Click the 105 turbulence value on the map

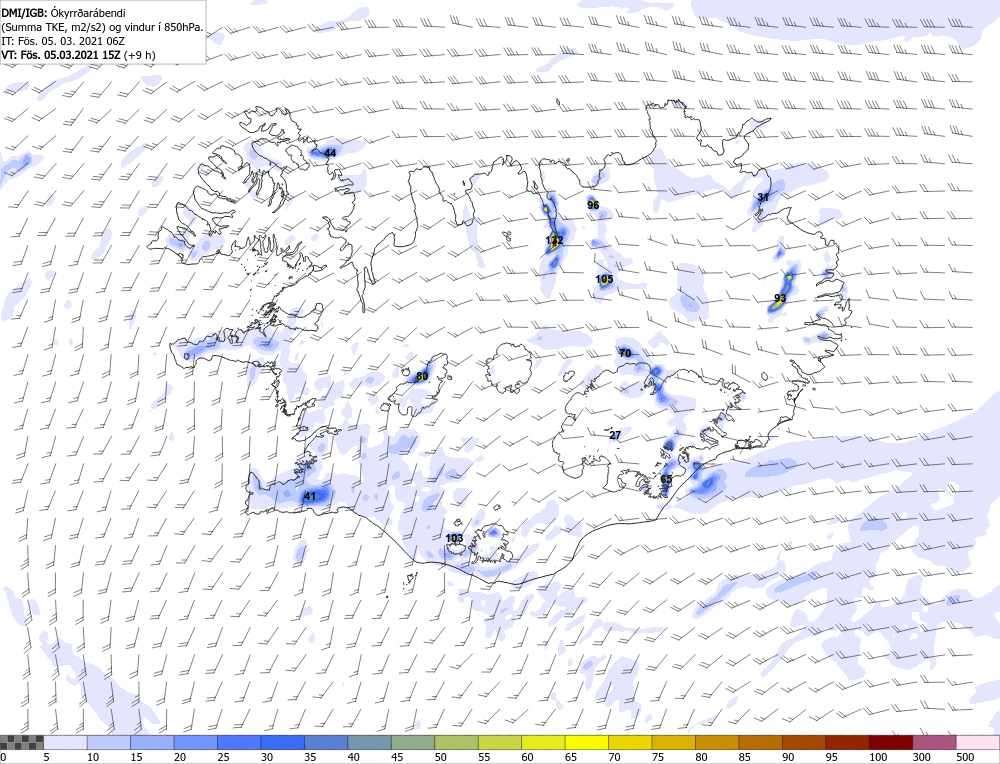pyautogui.click(x=604, y=279)
